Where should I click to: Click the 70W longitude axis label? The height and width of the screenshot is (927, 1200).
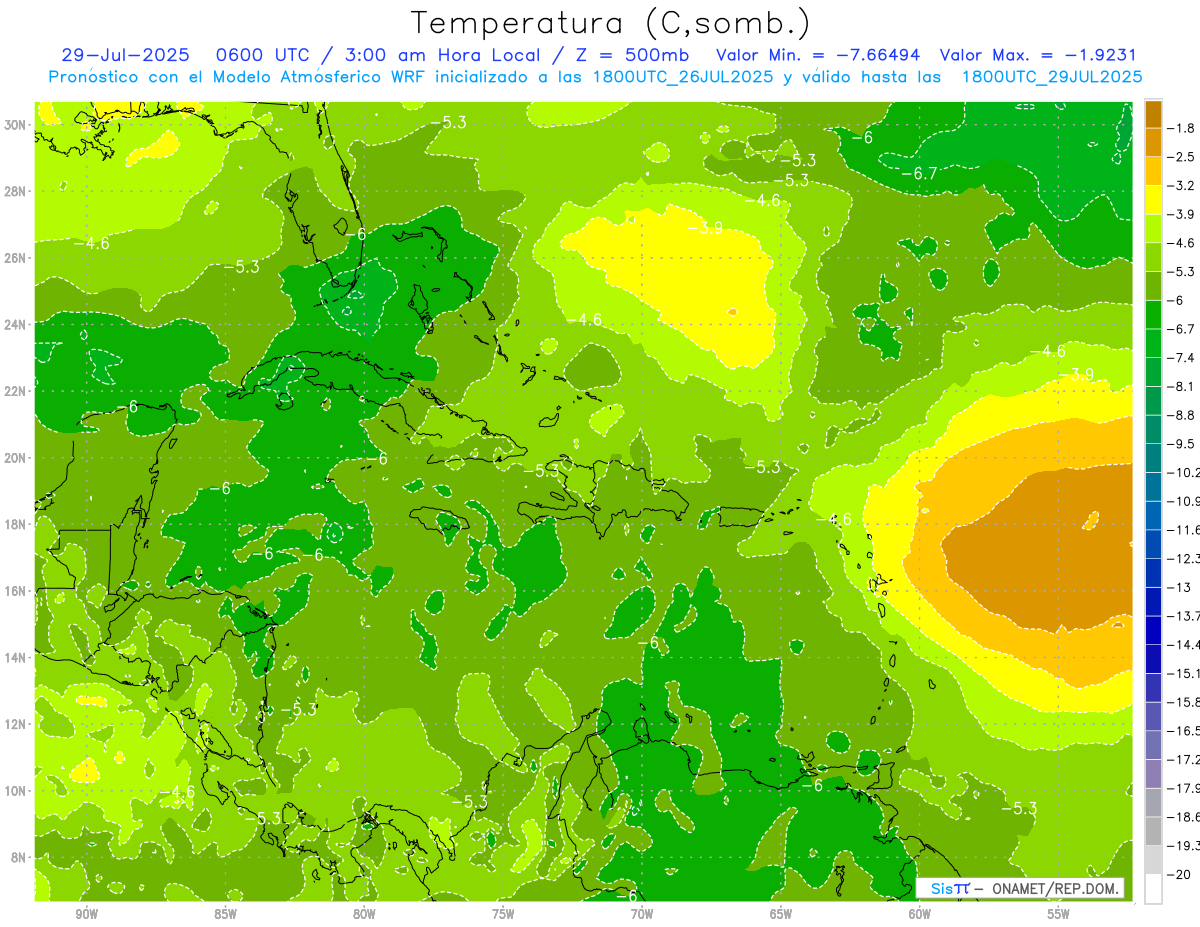(x=642, y=914)
